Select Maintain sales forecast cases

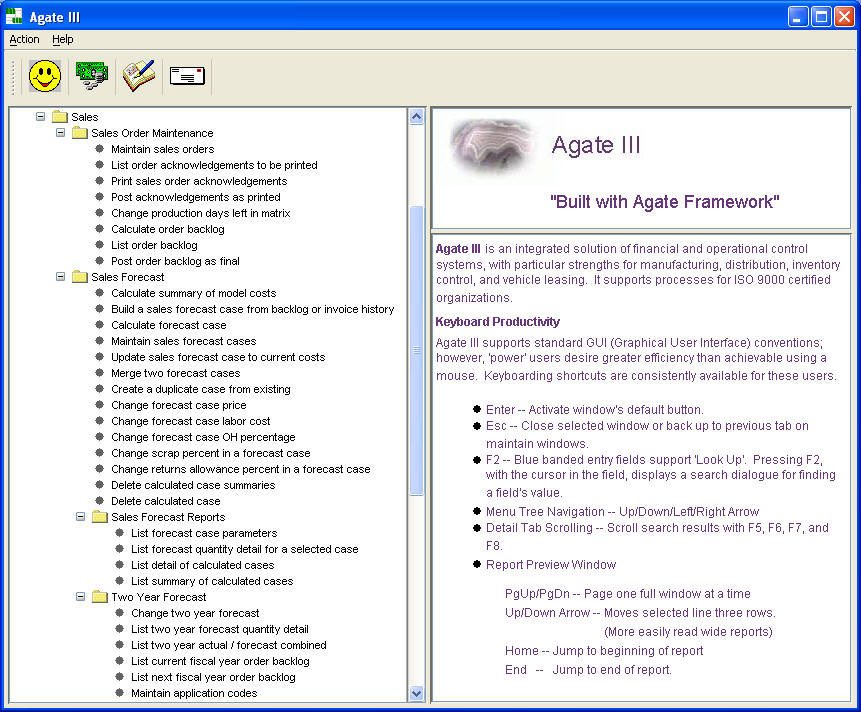183,341
